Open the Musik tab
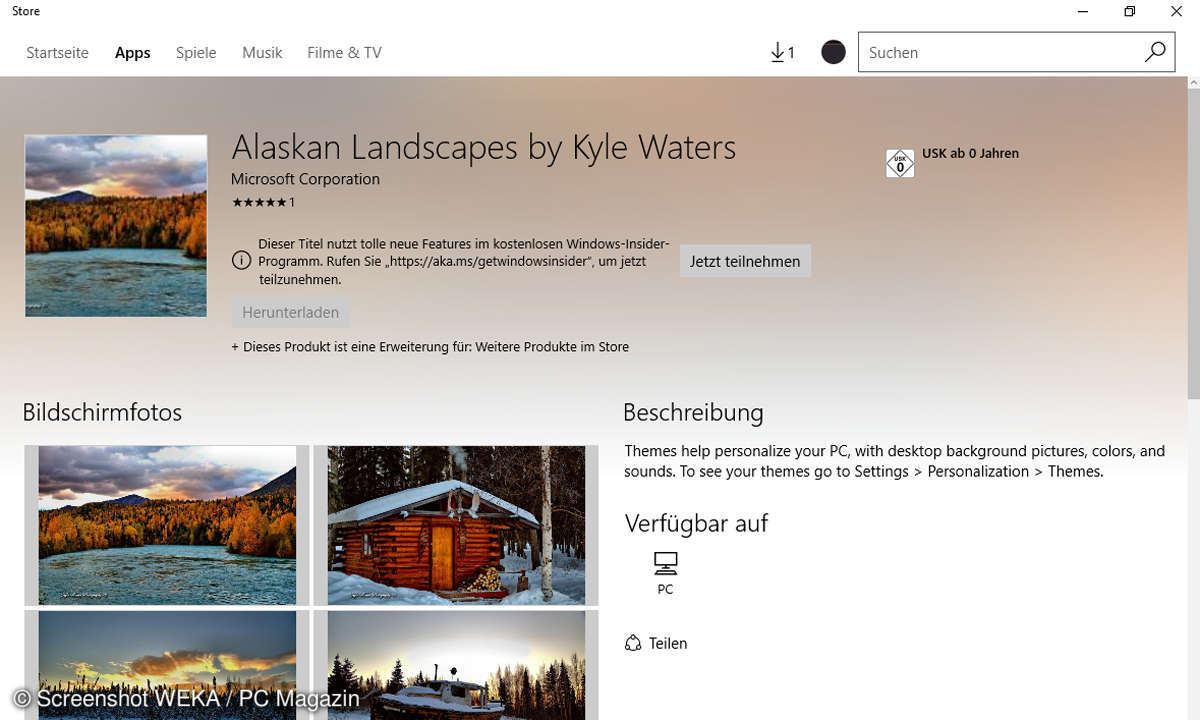Screen dimensions: 1200x720 pyautogui.click(x=262, y=53)
